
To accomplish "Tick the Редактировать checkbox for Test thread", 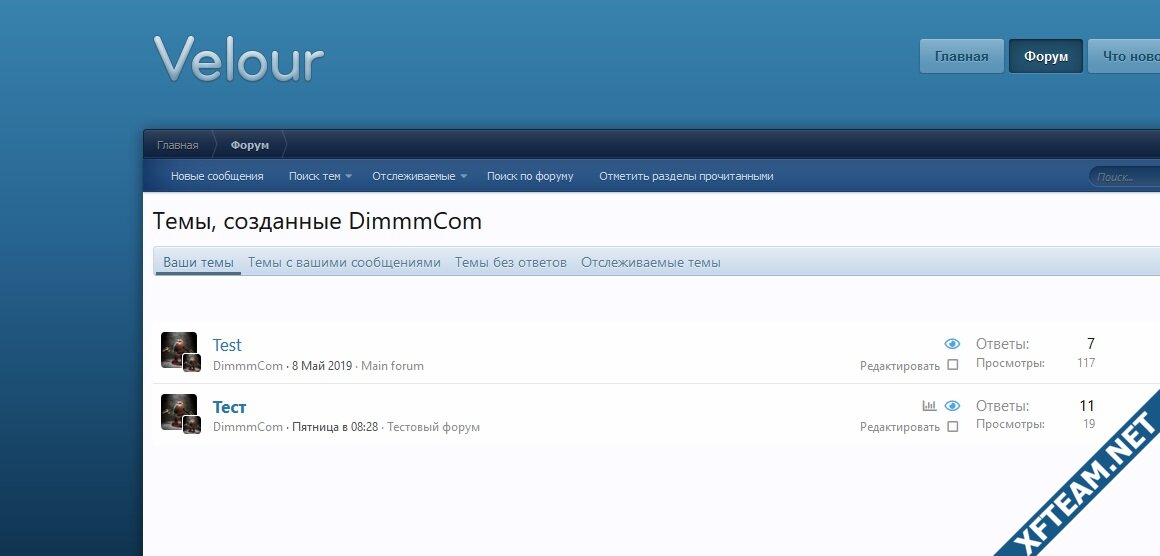I will coord(953,365).
